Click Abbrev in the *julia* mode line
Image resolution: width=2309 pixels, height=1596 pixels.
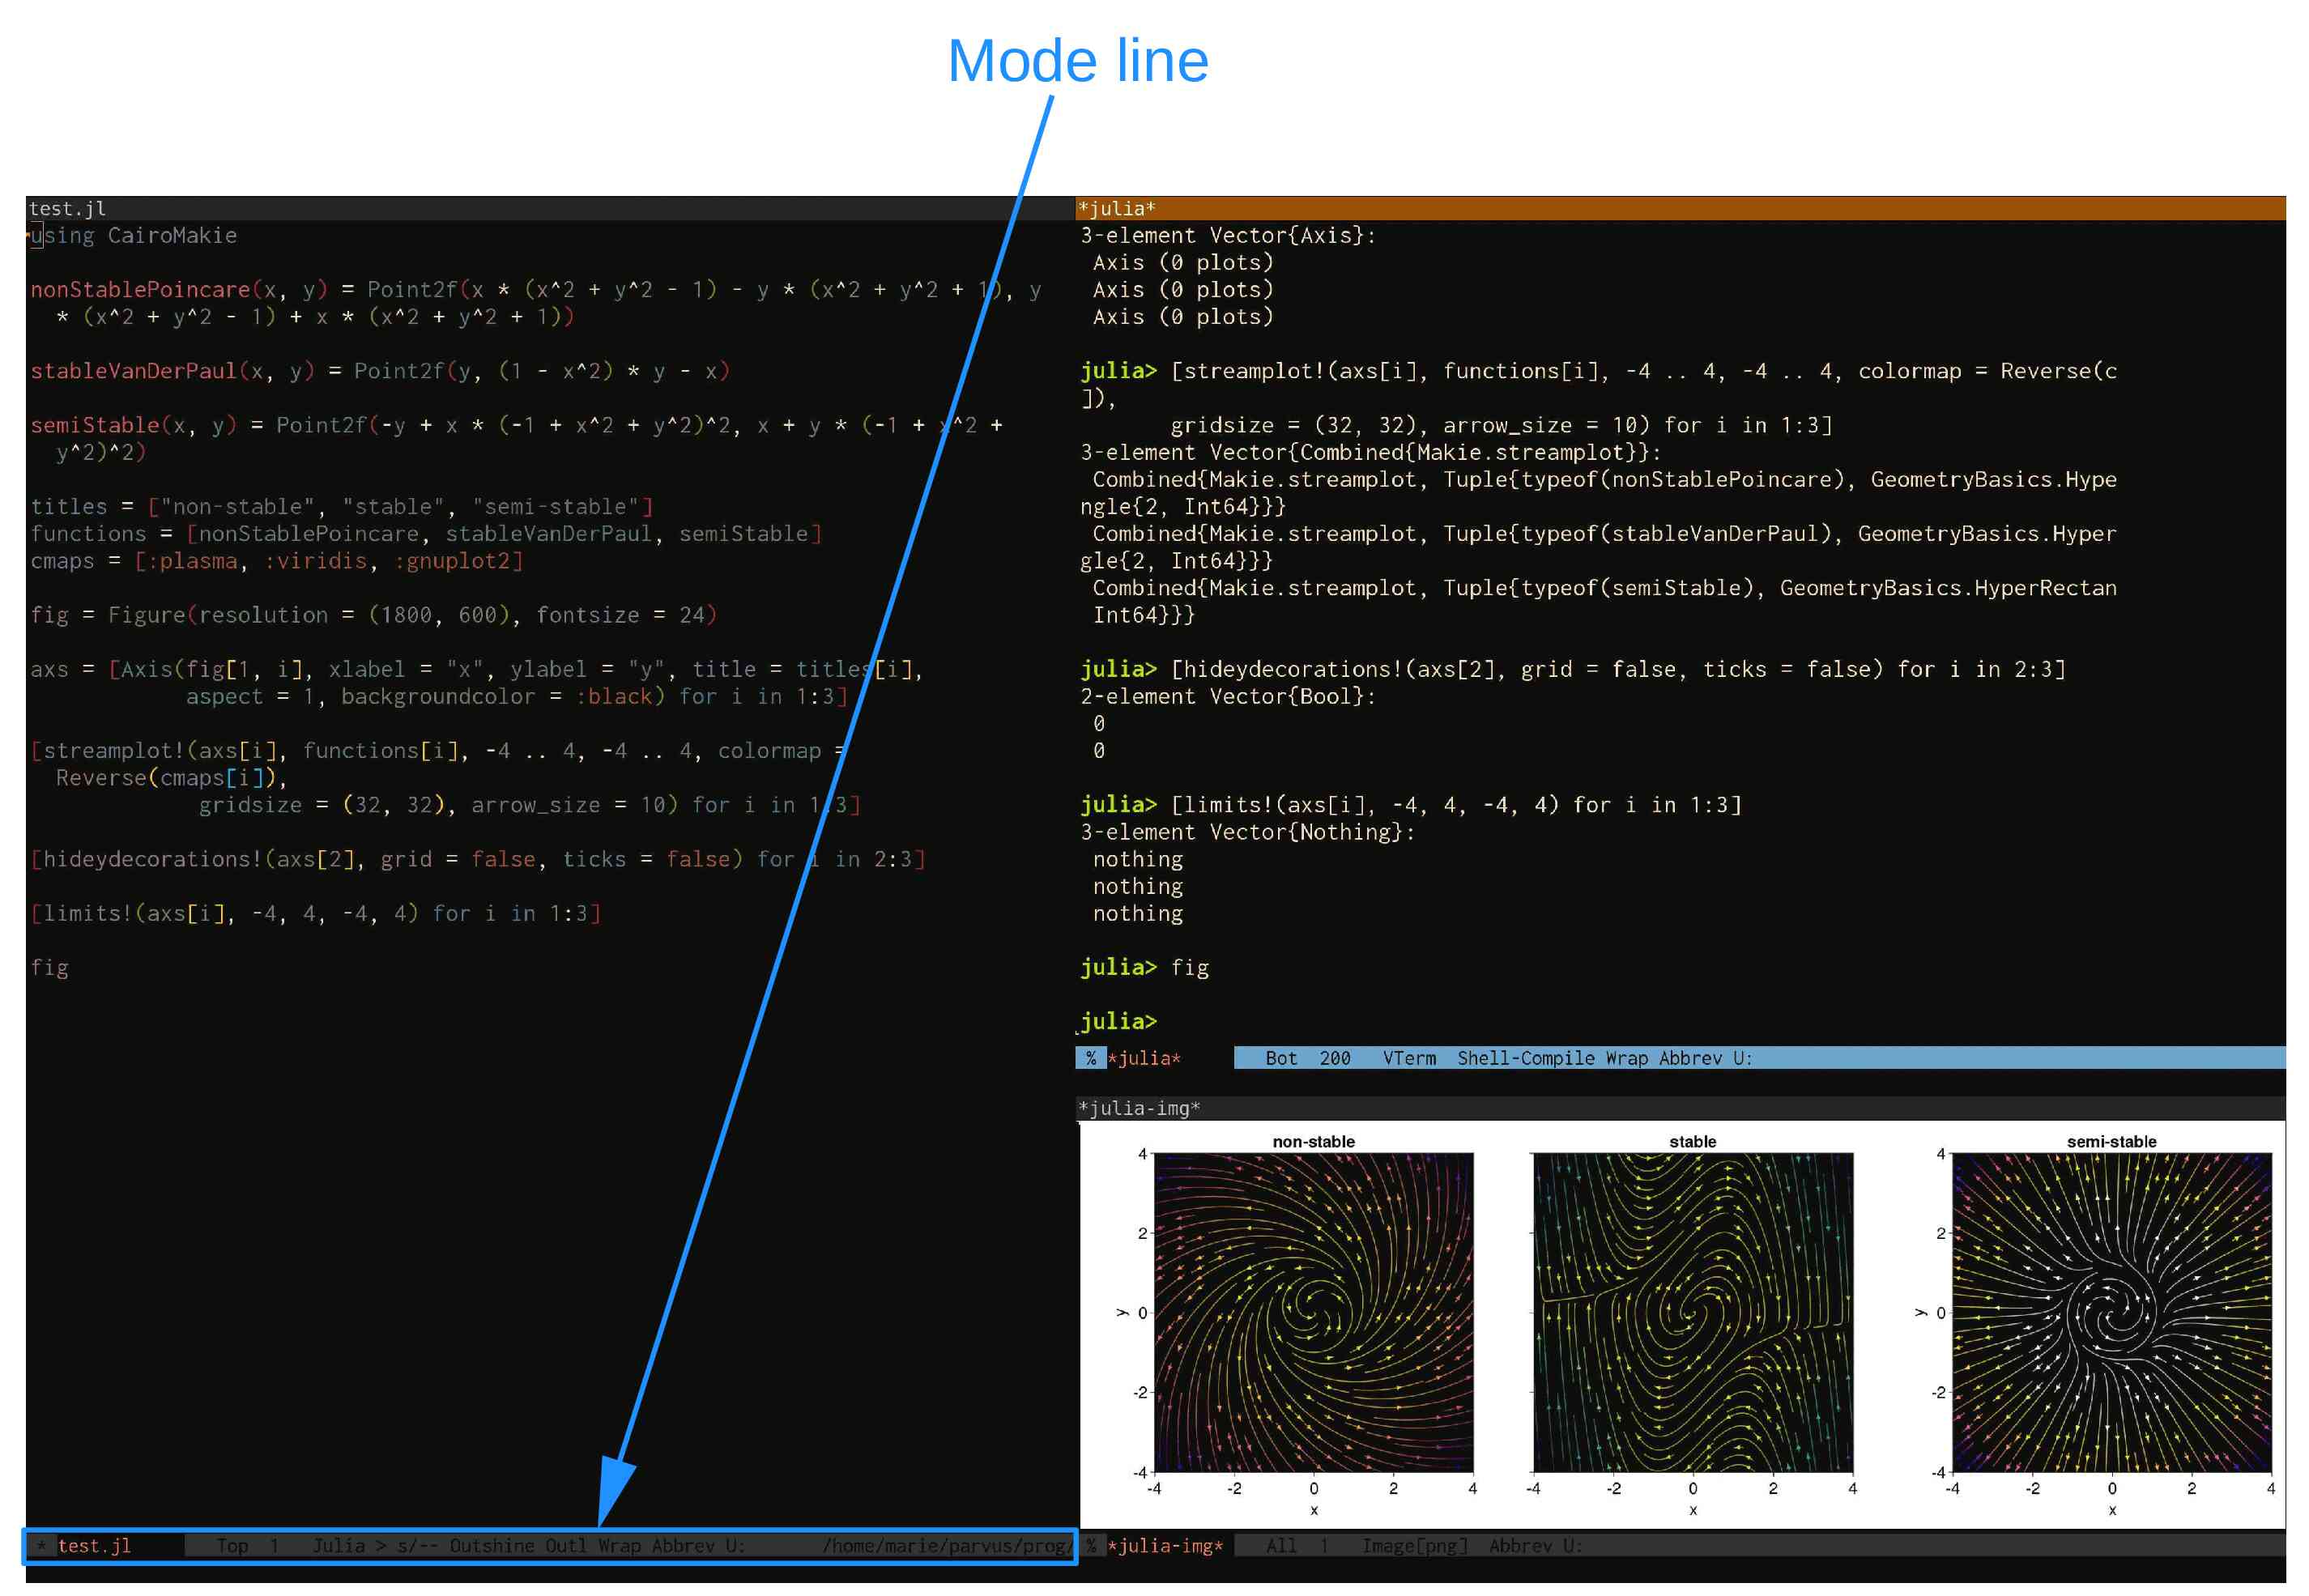point(1691,1058)
